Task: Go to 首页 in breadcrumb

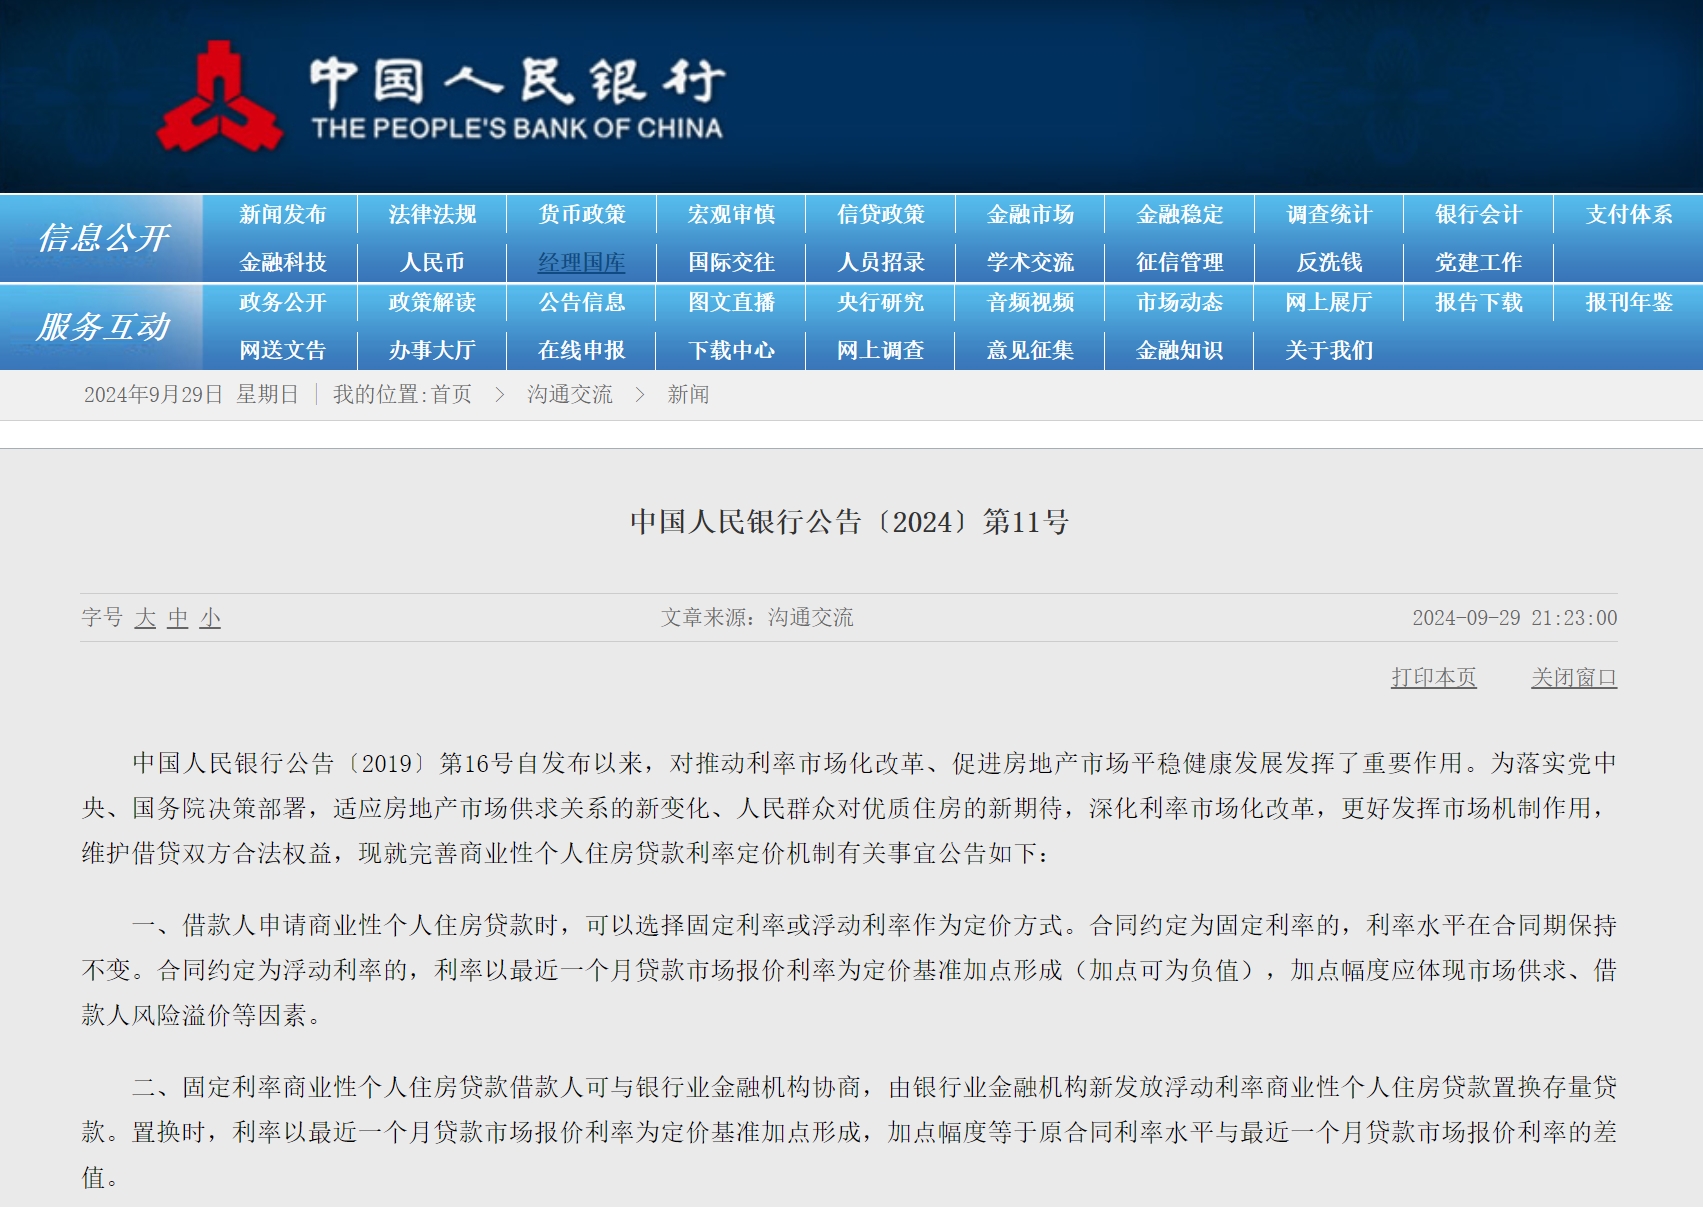Action: pos(451,395)
